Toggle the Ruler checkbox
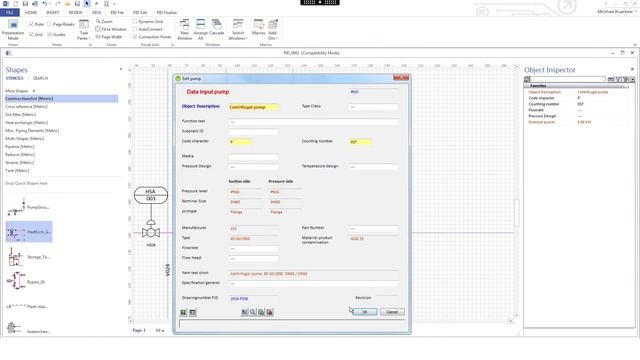640x360 pixels. click(31, 24)
